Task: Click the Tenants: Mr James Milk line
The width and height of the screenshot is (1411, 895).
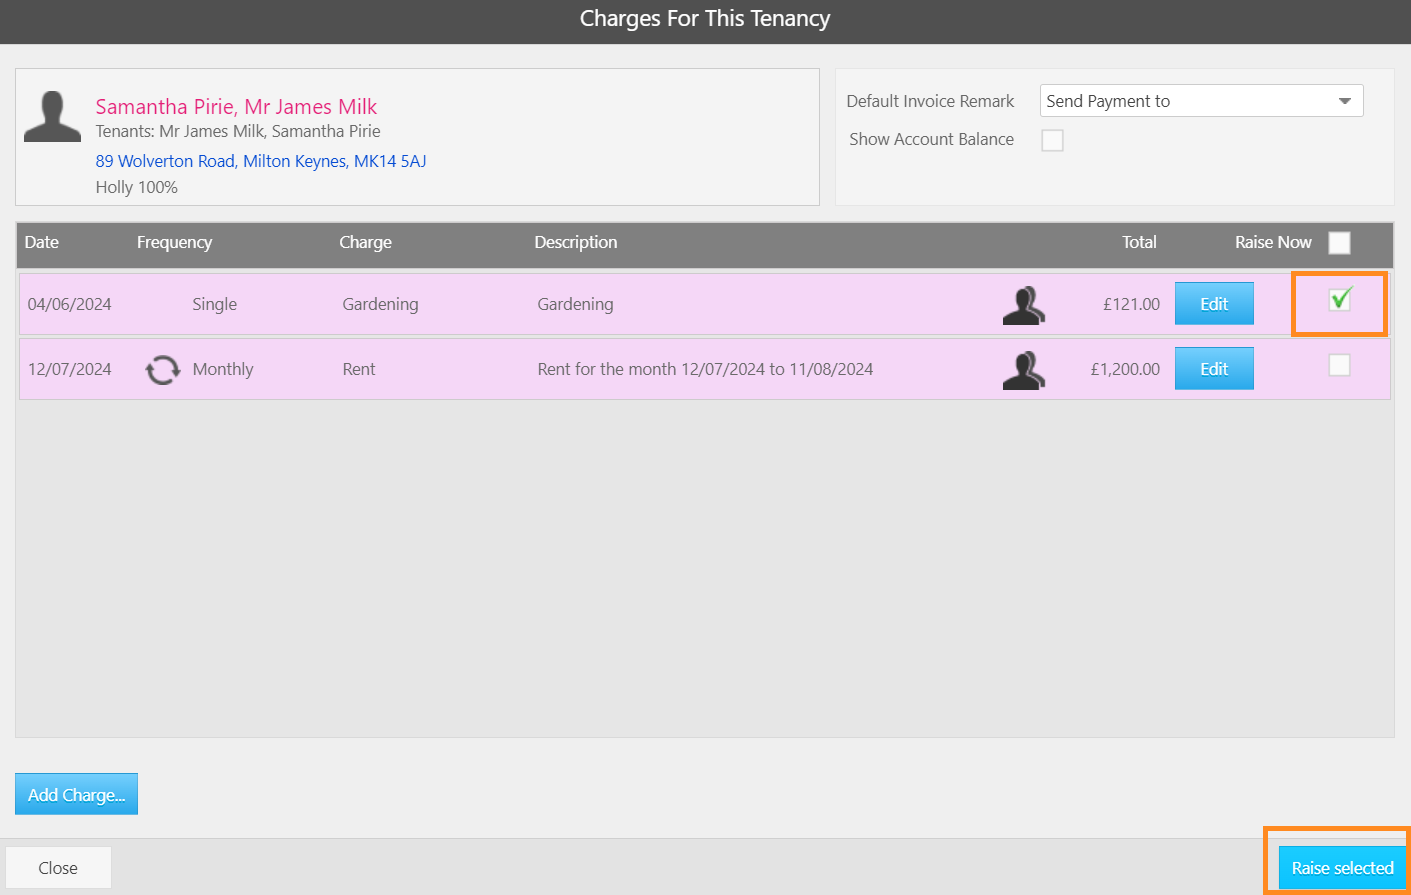Action: click(238, 131)
